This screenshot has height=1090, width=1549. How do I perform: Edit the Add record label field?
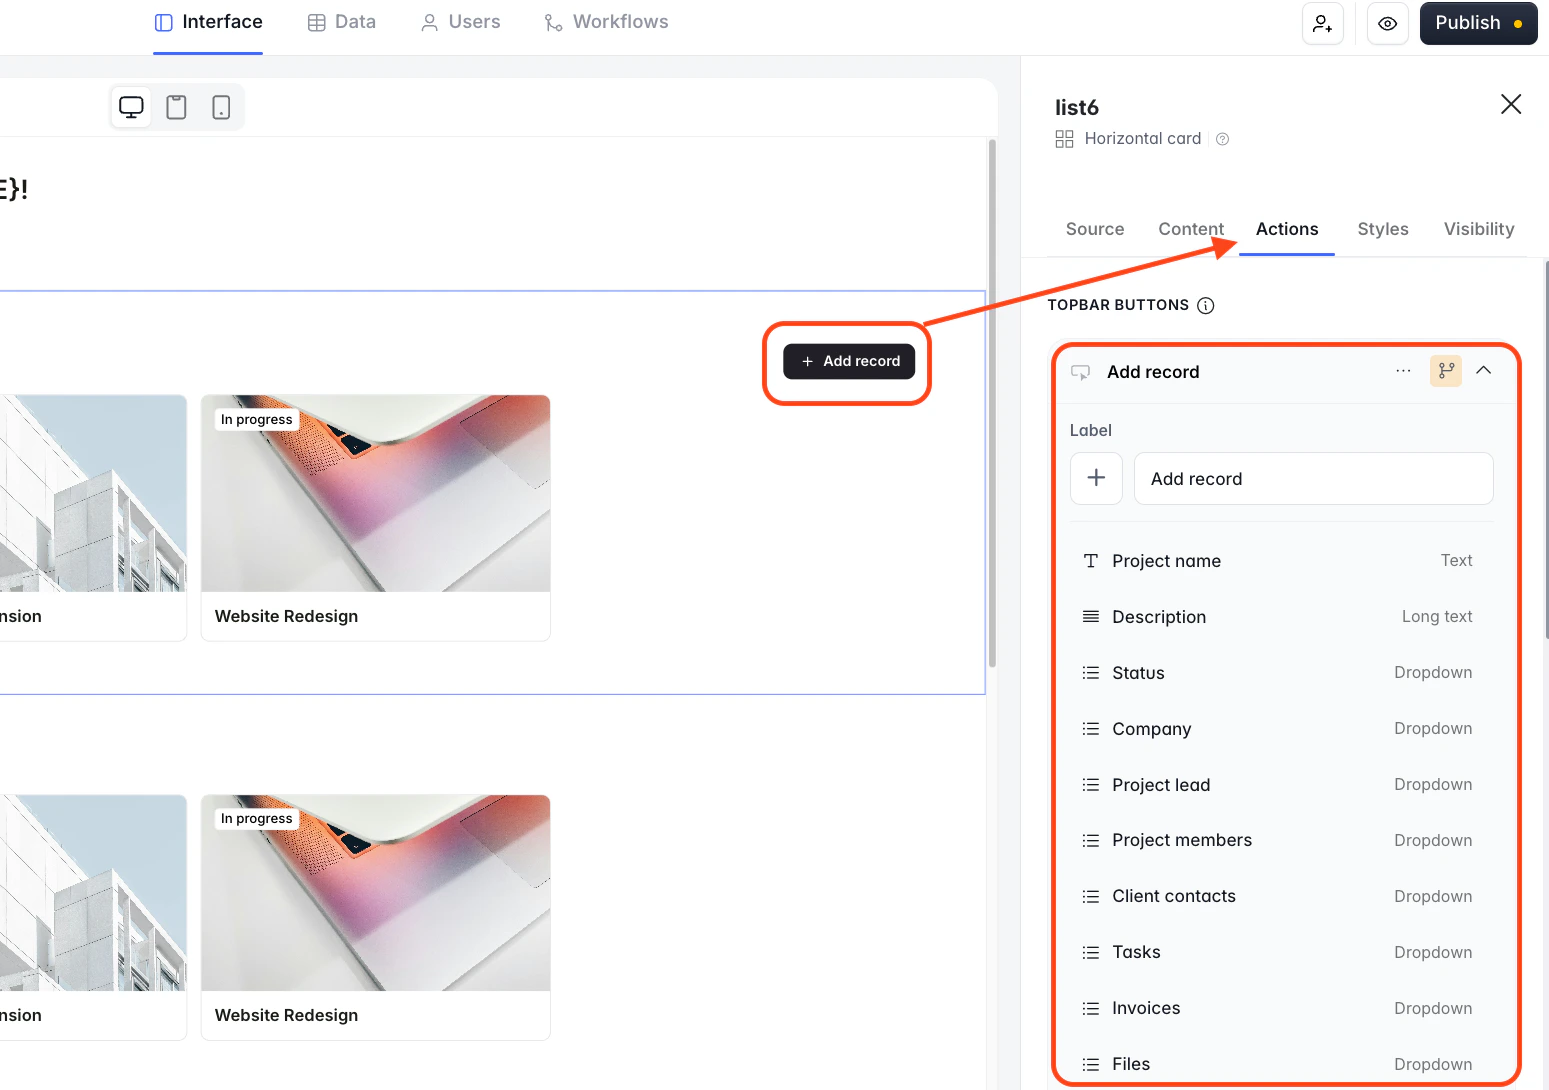(1314, 478)
